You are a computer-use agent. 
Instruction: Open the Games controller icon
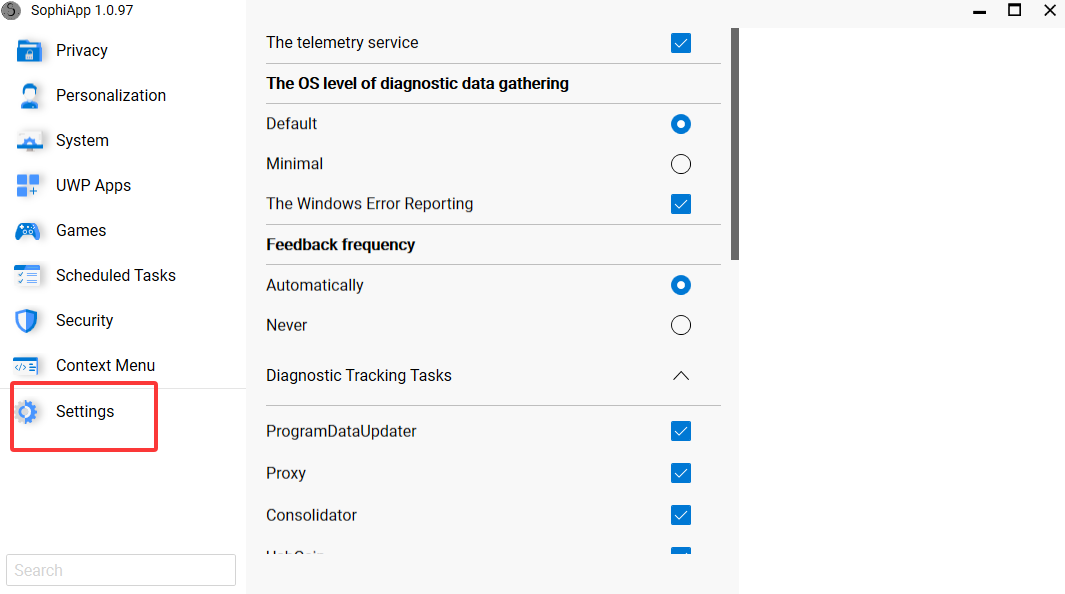click(28, 231)
